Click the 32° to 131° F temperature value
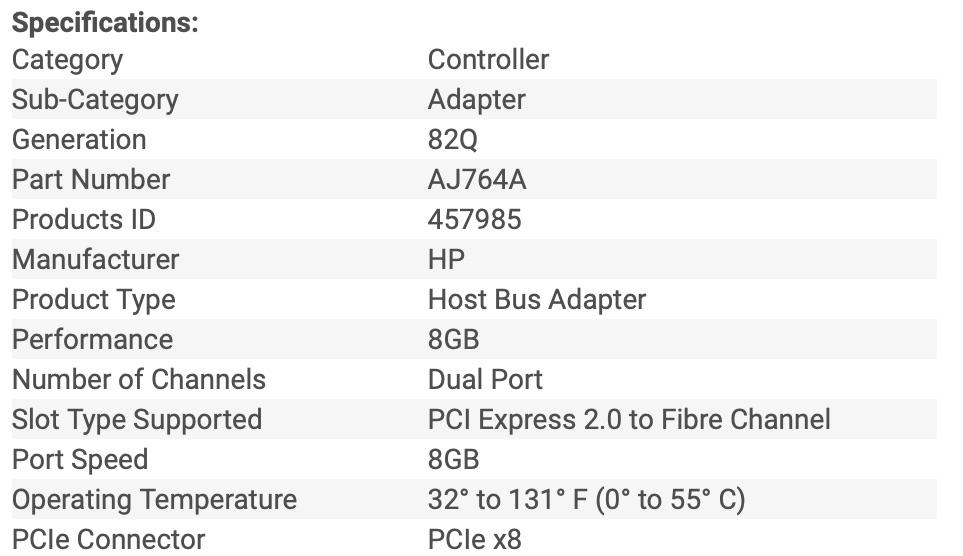 (586, 500)
